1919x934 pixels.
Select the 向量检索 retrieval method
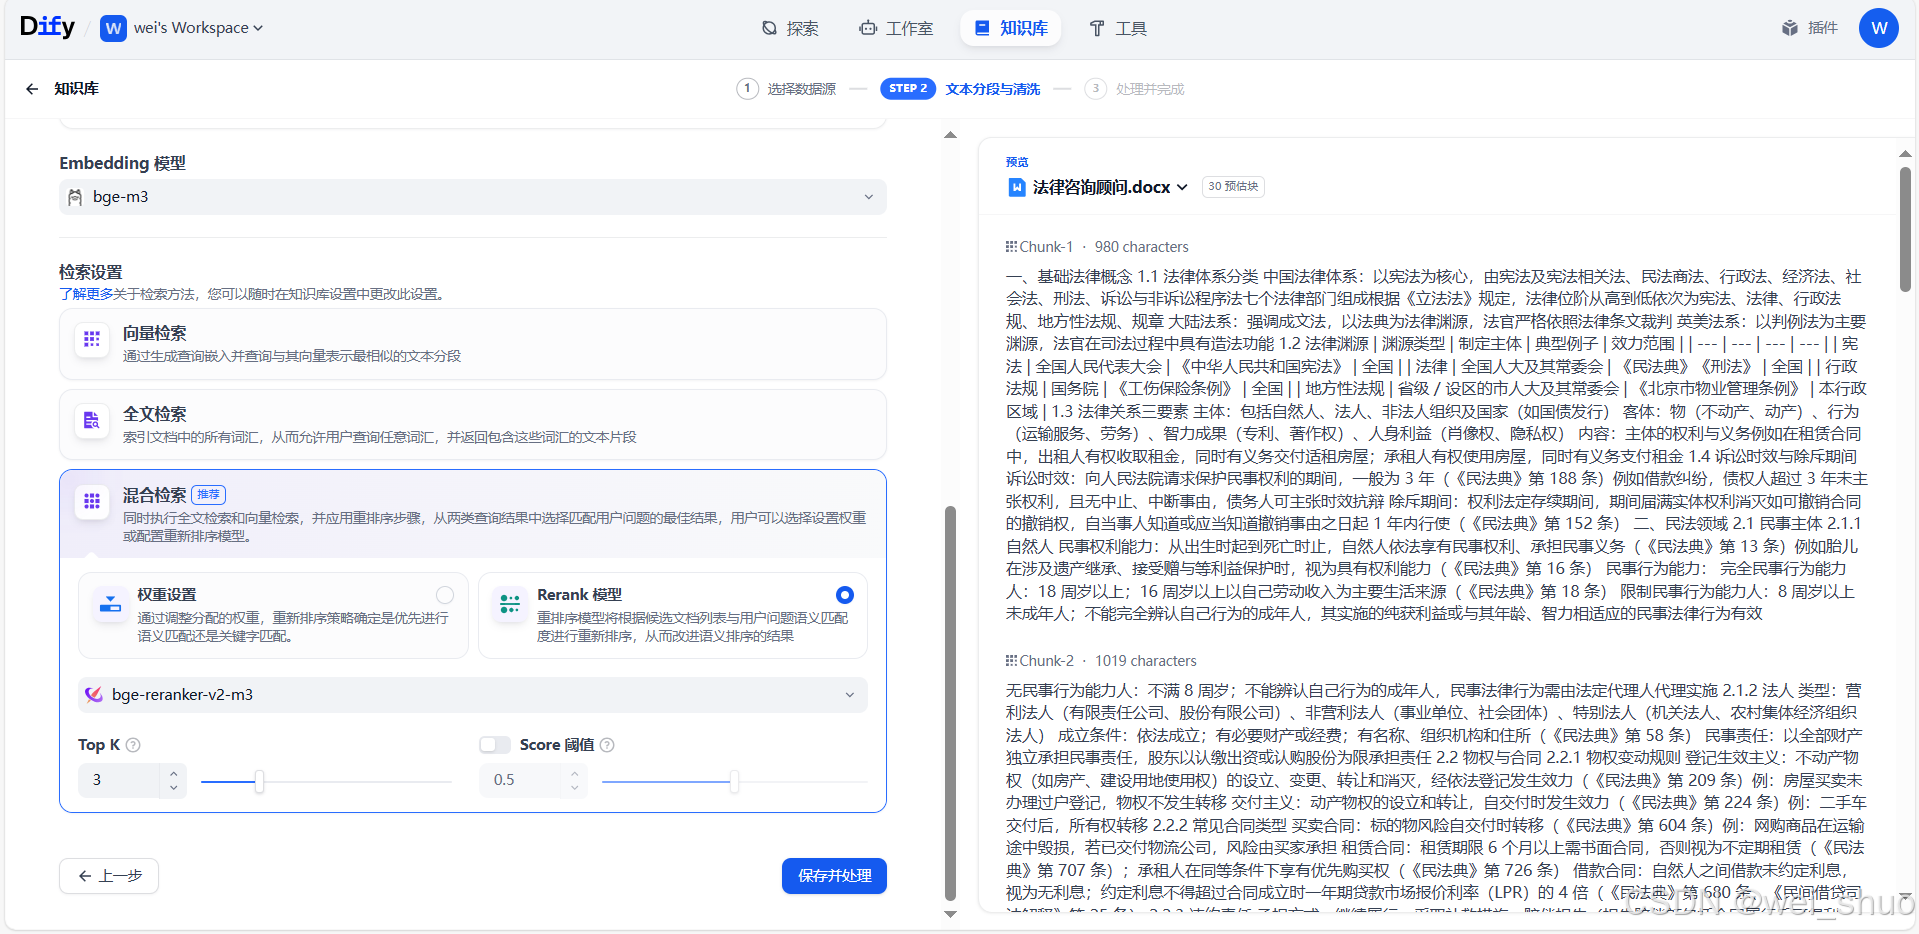click(472, 343)
